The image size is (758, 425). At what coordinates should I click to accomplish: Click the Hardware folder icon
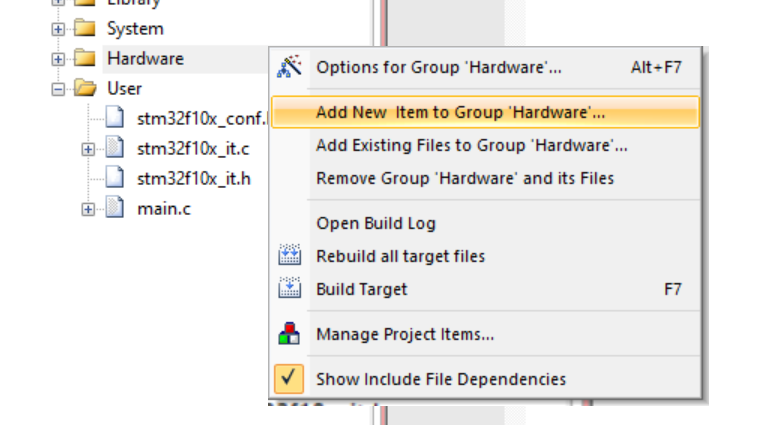point(84,58)
